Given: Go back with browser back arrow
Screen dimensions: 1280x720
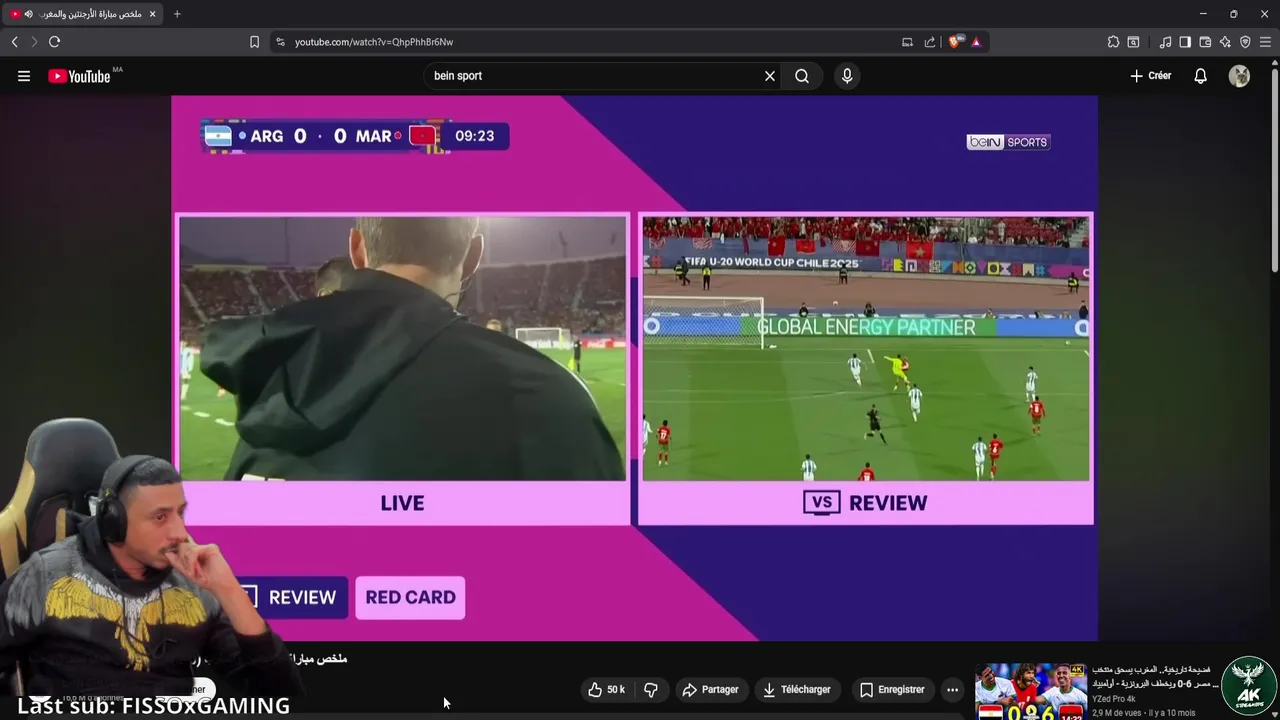Looking at the screenshot, I should pos(15,42).
